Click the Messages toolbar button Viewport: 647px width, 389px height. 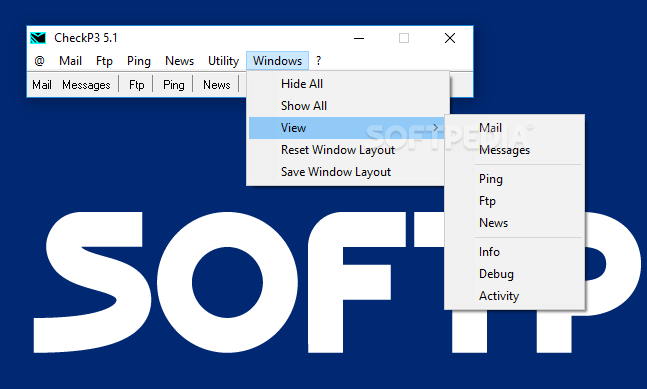86,85
